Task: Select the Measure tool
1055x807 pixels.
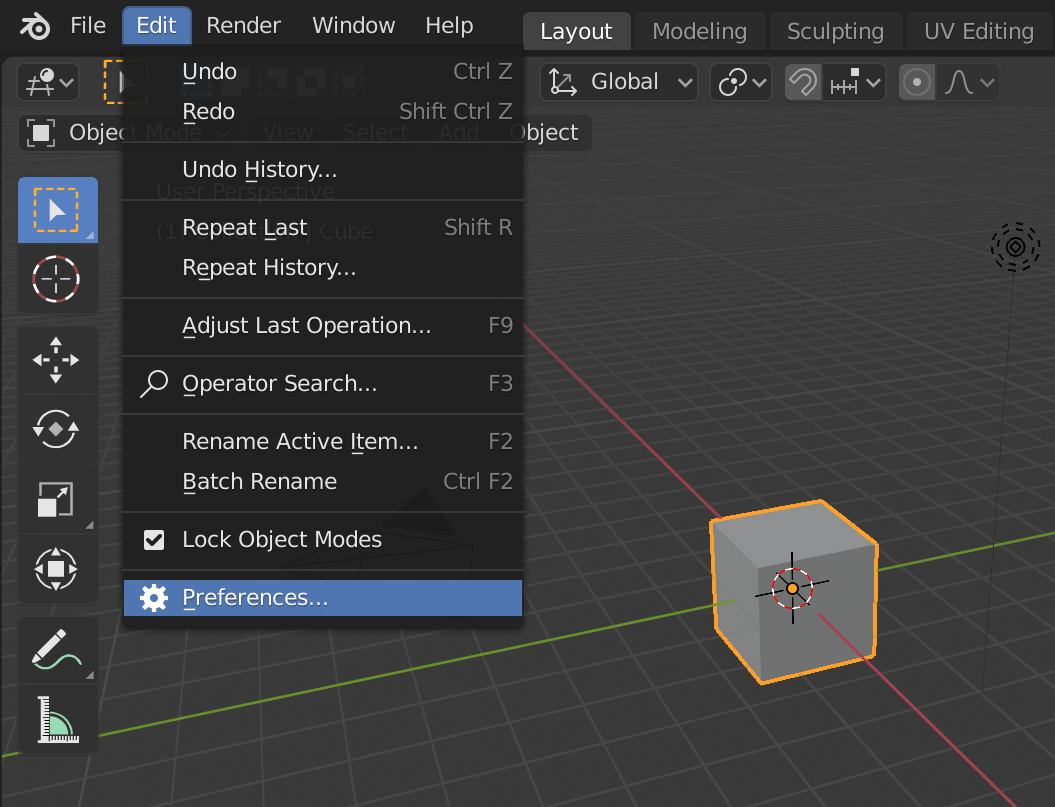Action: (x=57, y=718)
